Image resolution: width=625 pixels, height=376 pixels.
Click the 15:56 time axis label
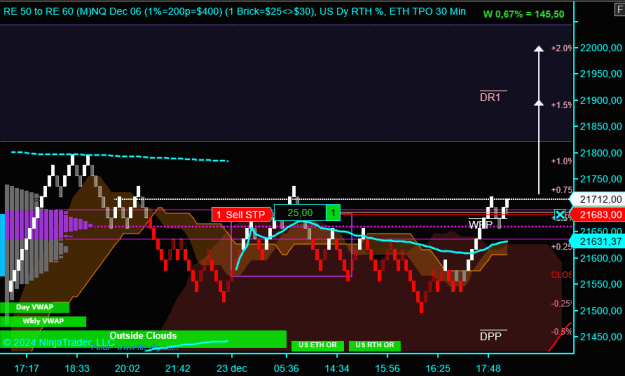[x=387, y=368]
